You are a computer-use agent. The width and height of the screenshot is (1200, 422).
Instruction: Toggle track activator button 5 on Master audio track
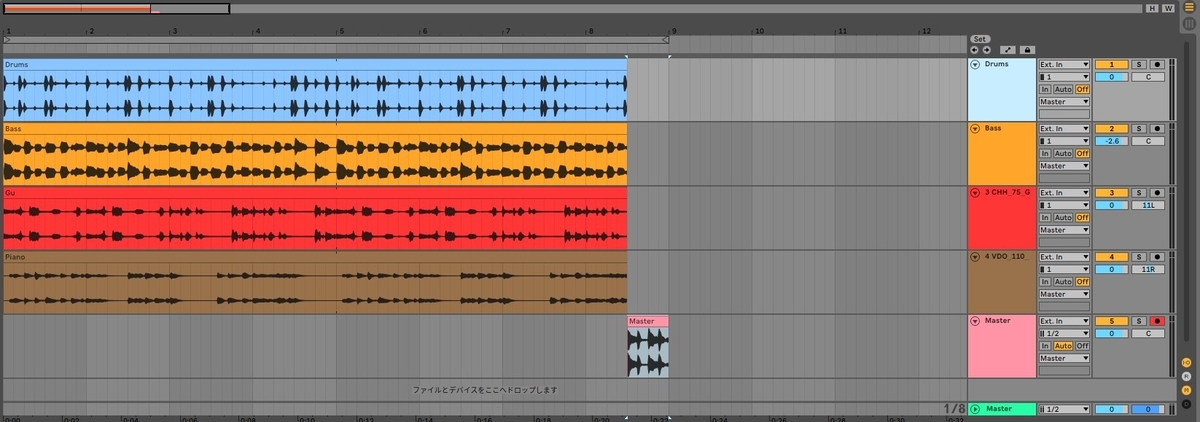1111,321
